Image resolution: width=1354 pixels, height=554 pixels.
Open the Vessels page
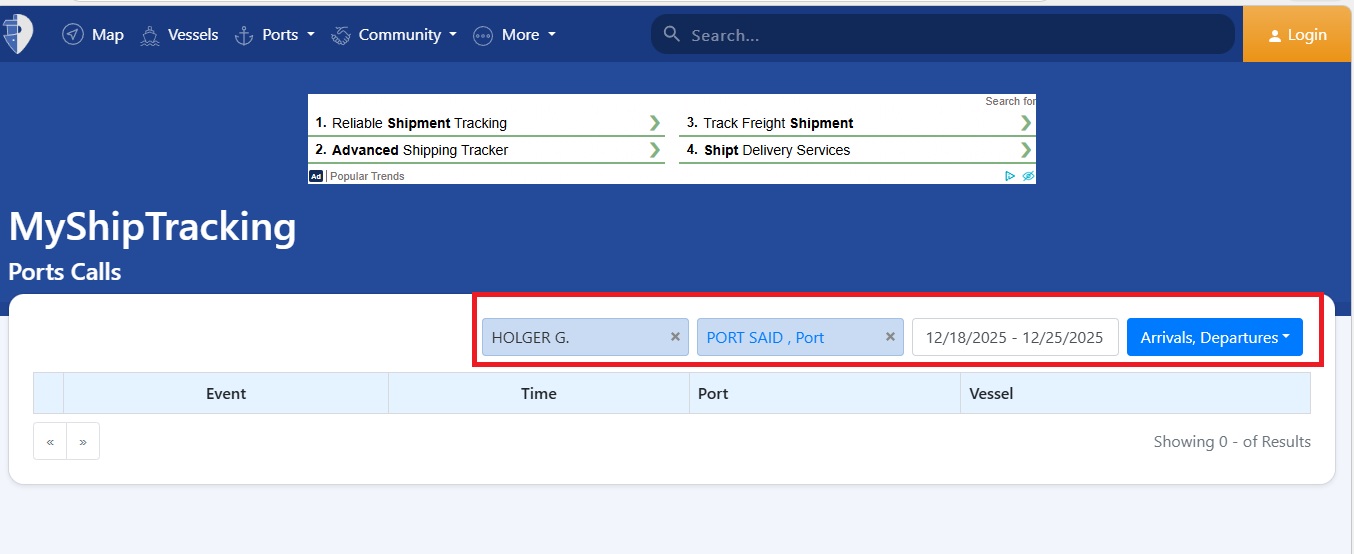click(179, 35)
